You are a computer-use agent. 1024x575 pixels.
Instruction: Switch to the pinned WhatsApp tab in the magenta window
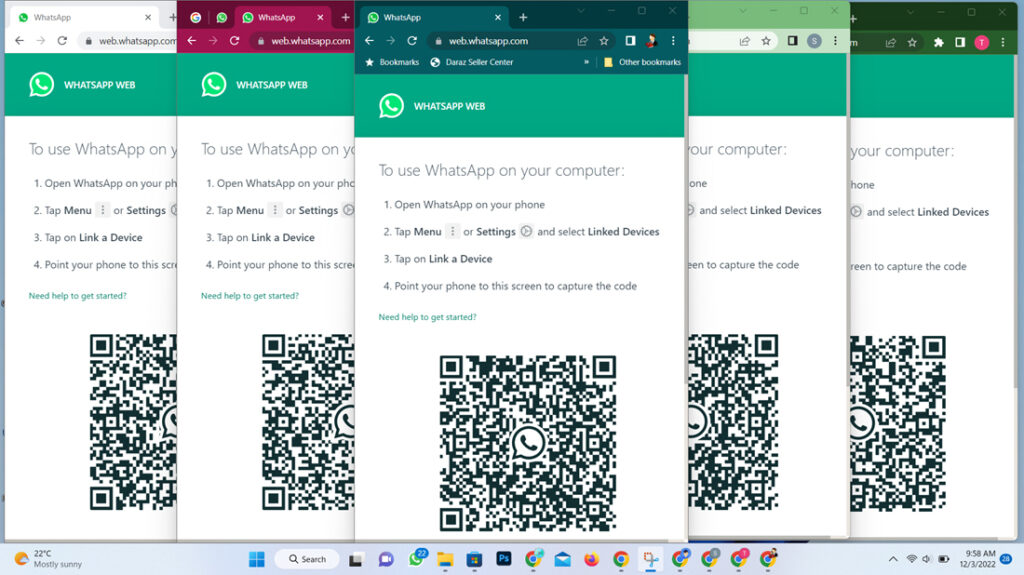[222, 18]
